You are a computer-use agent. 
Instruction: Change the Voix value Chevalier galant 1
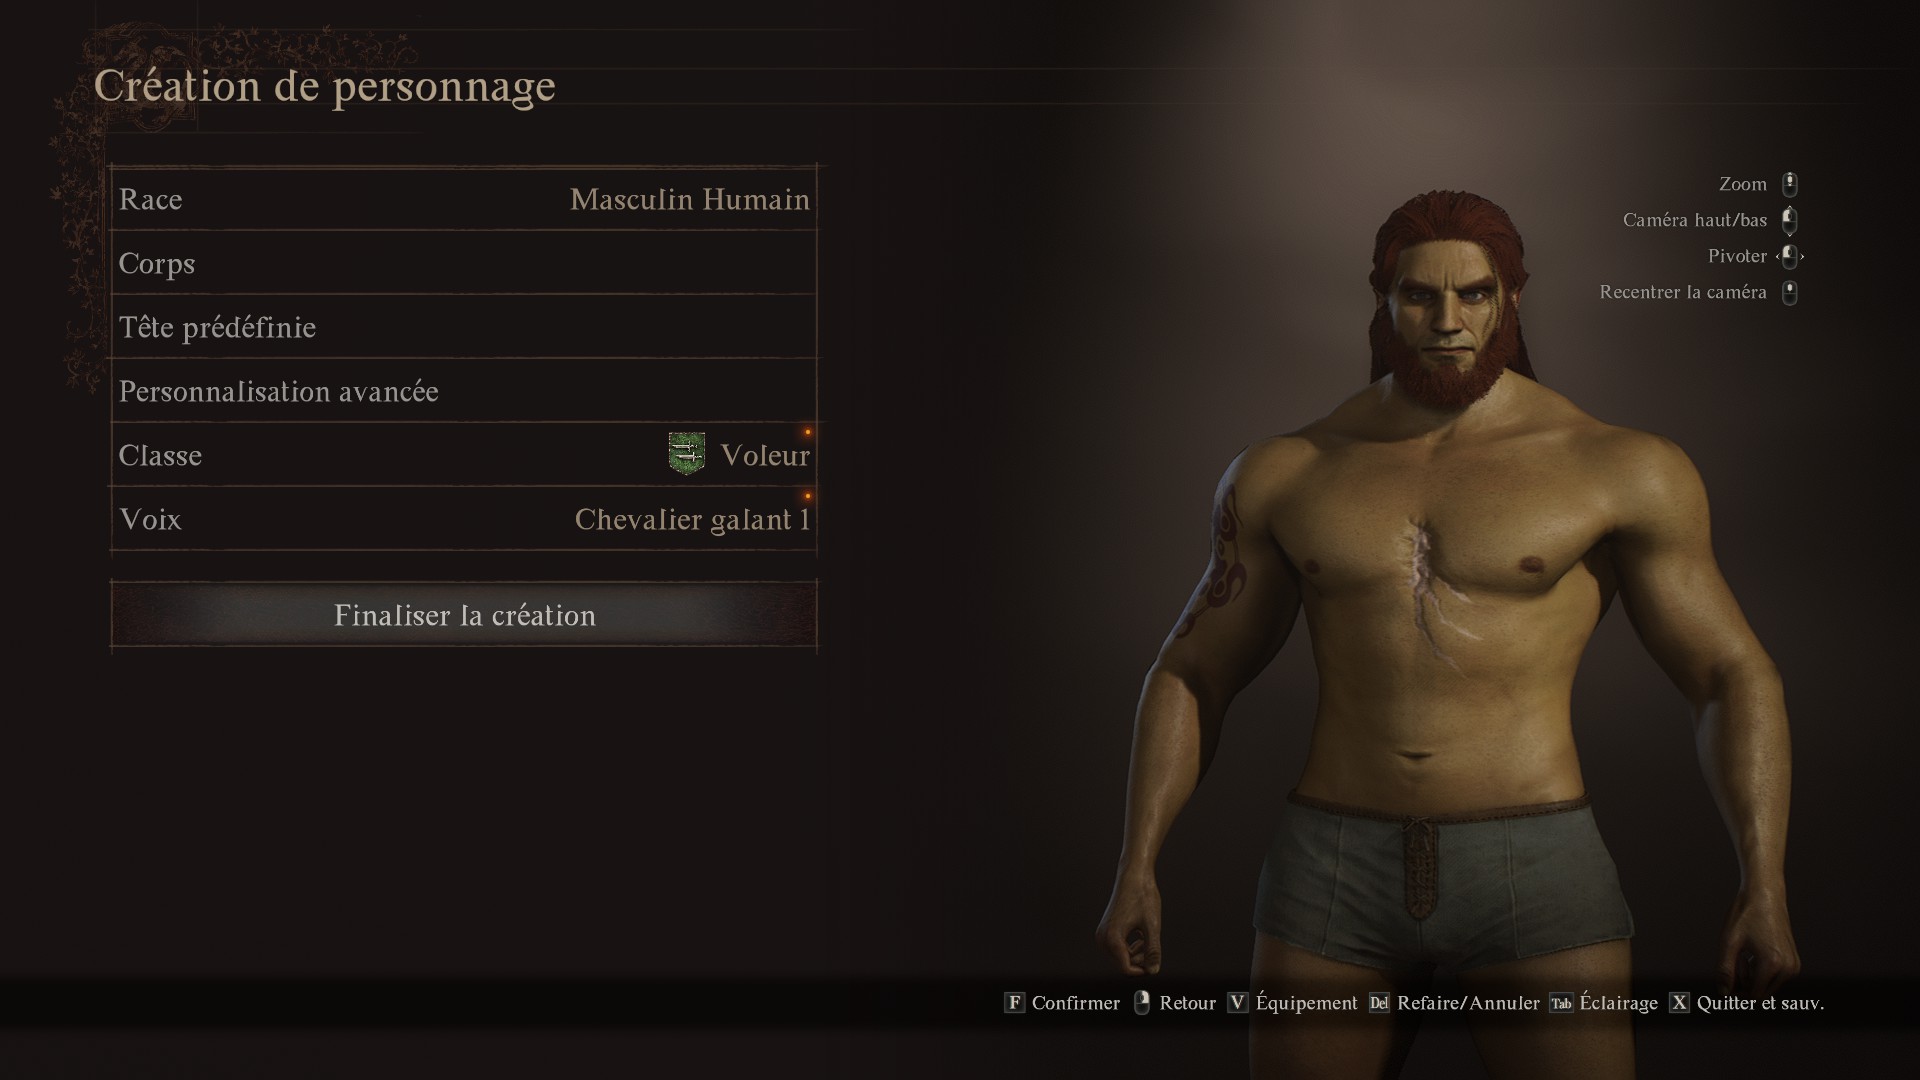point(464,519)
